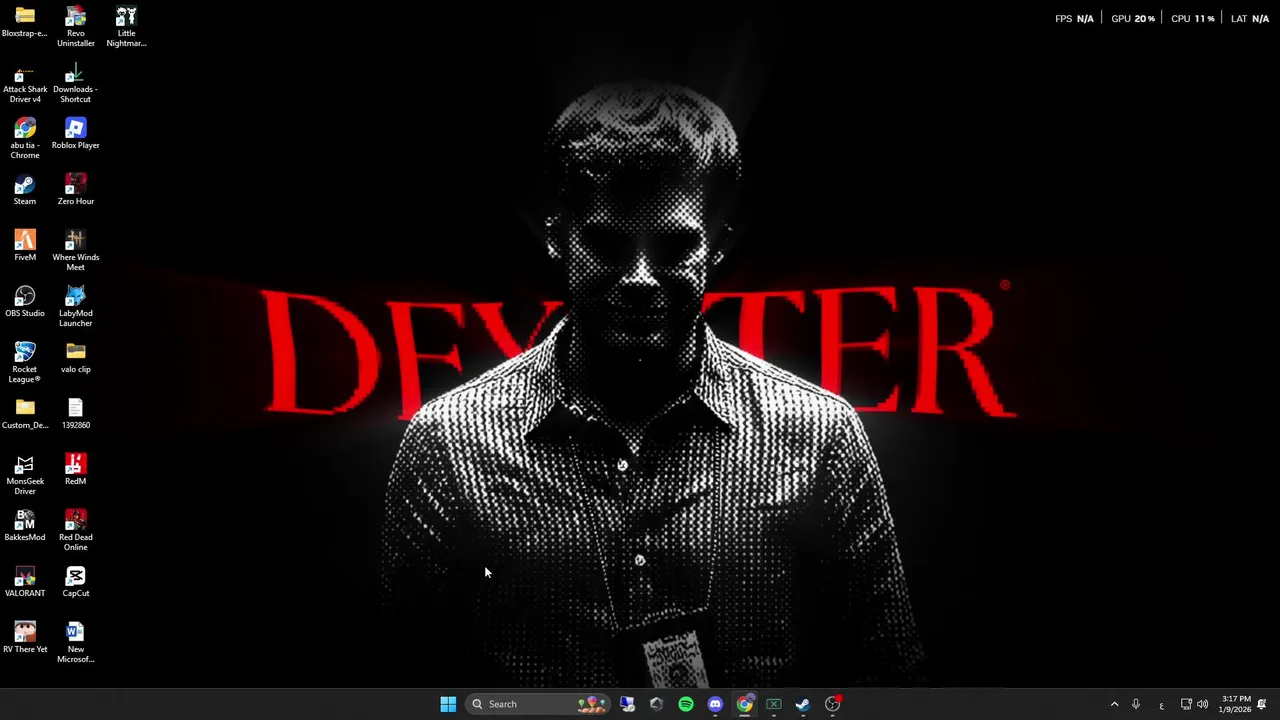The width and height of the screenshot is (1280, 720).
Task: Open Discord from the taskbar
Action: point(715,704)
